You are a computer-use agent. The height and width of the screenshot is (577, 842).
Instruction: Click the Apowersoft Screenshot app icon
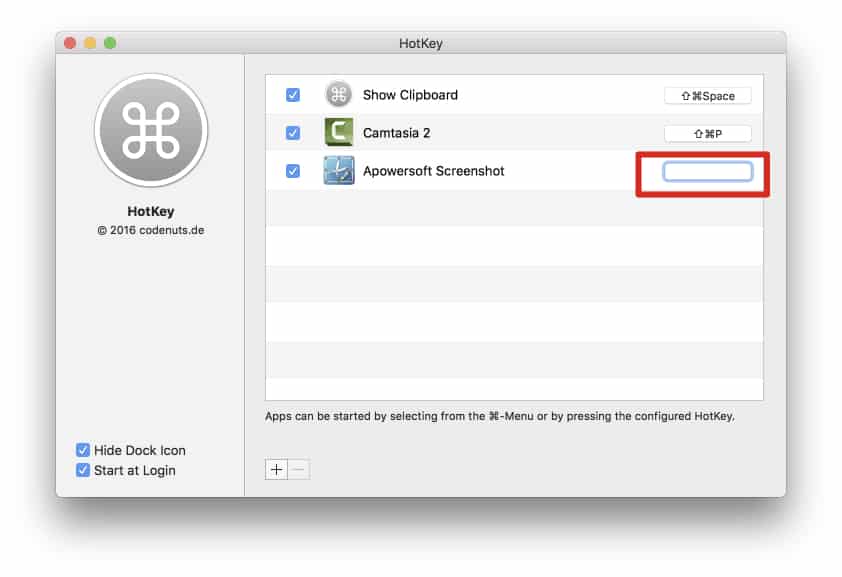click(339, 170)
